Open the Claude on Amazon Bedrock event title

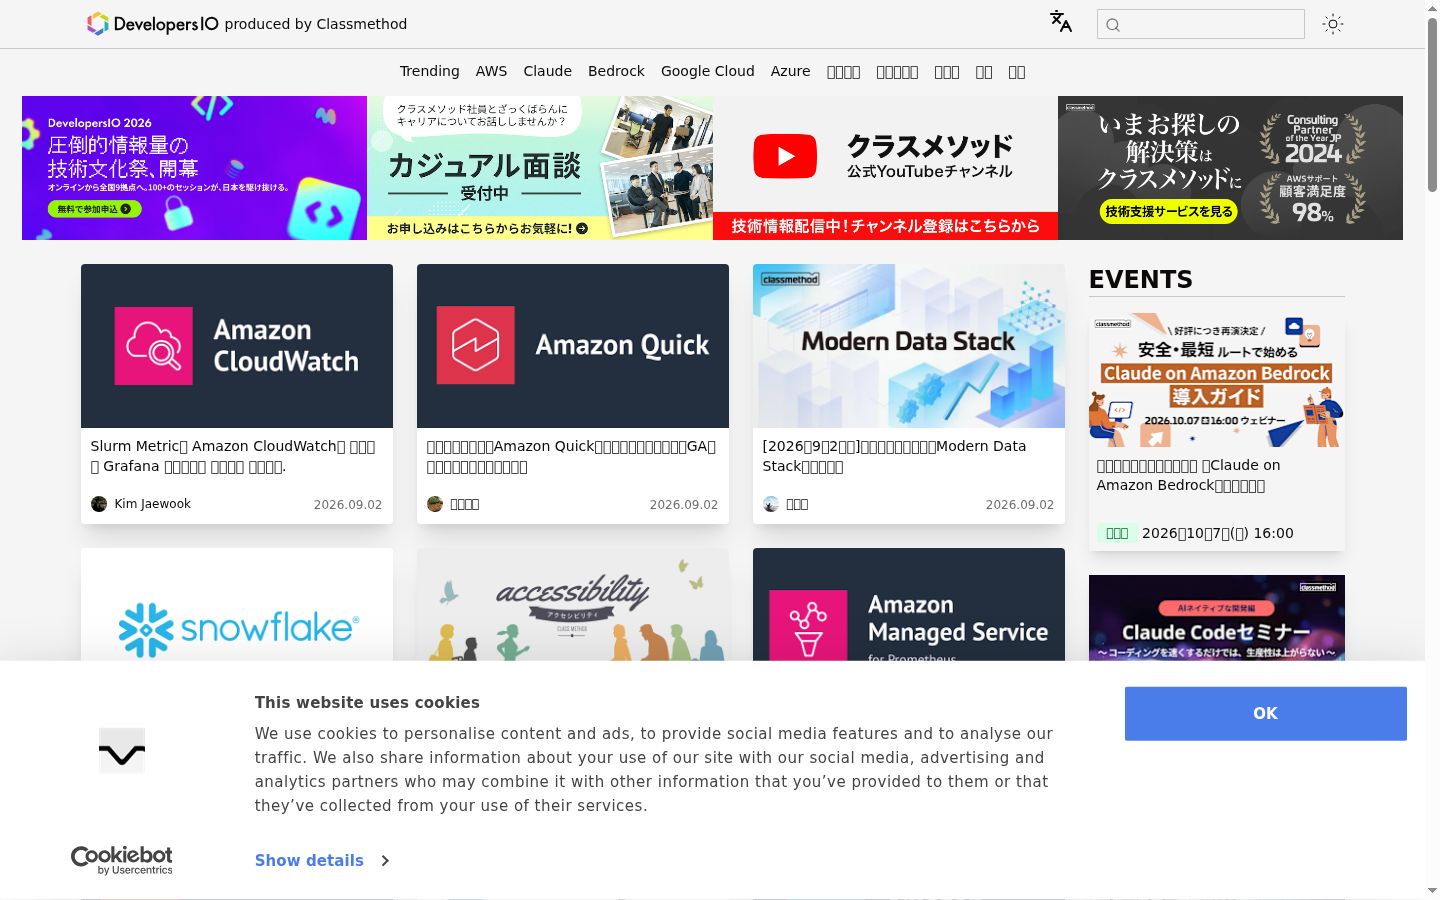[1188, 475]
